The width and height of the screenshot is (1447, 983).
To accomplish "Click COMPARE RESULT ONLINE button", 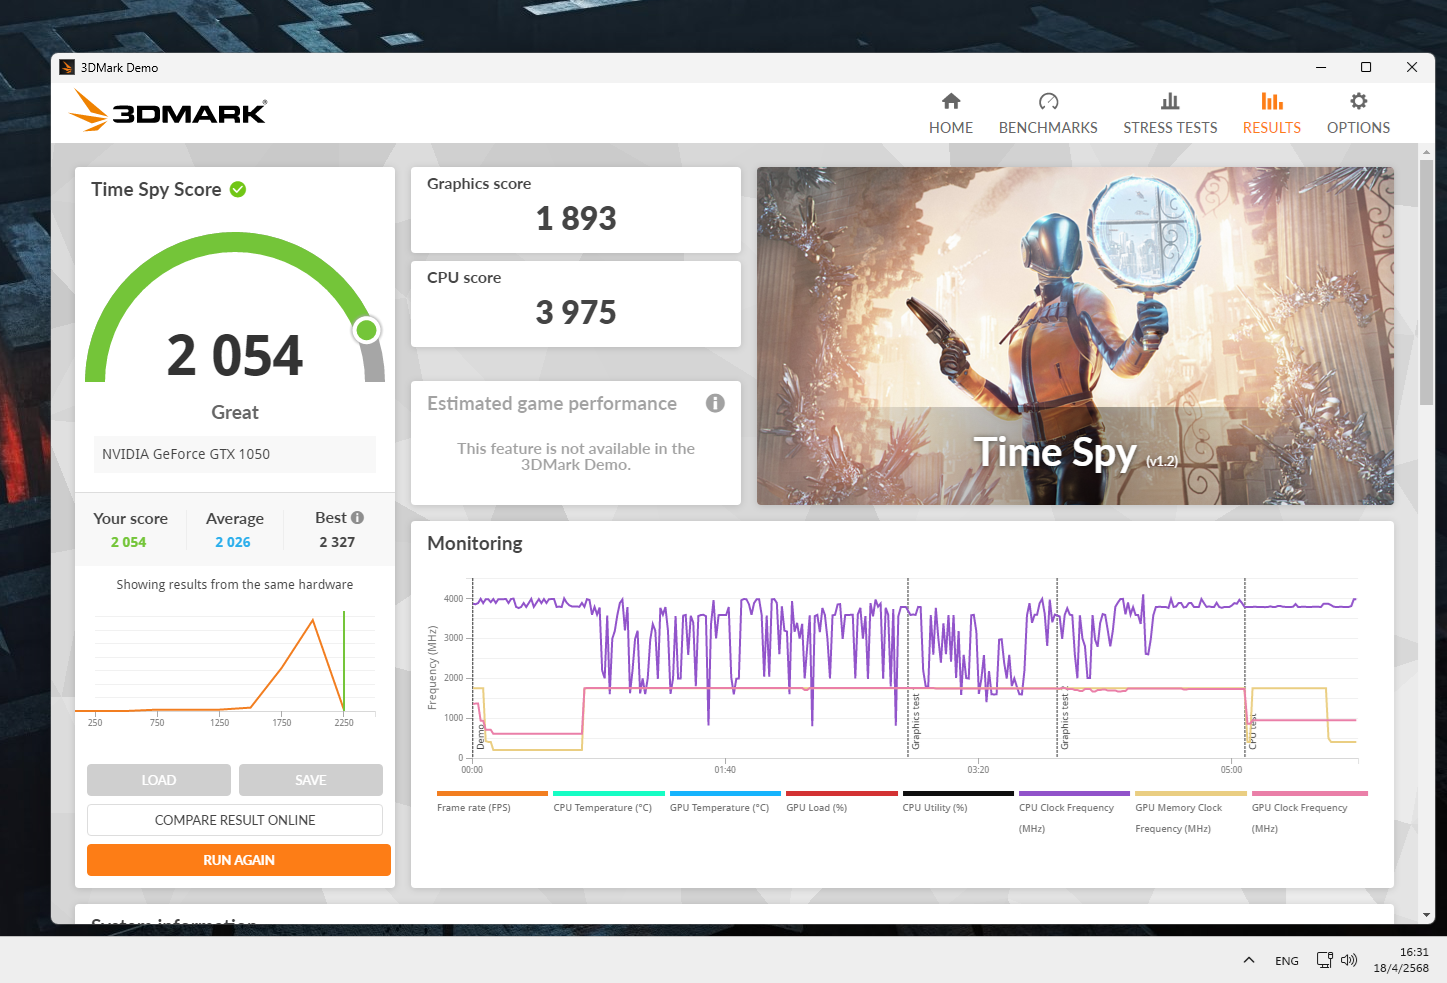I will [x=235, y=820].
